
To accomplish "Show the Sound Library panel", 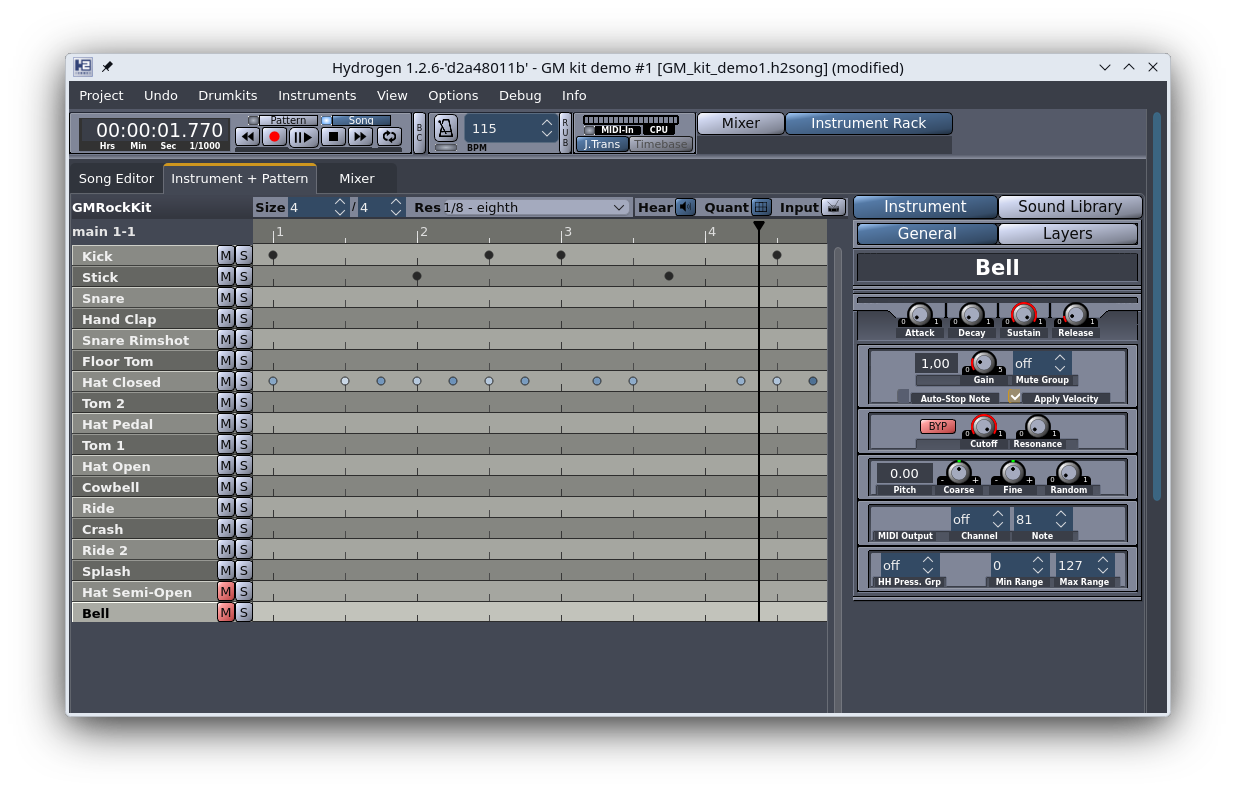I will pyautogui.click(x=1070, y=207).
